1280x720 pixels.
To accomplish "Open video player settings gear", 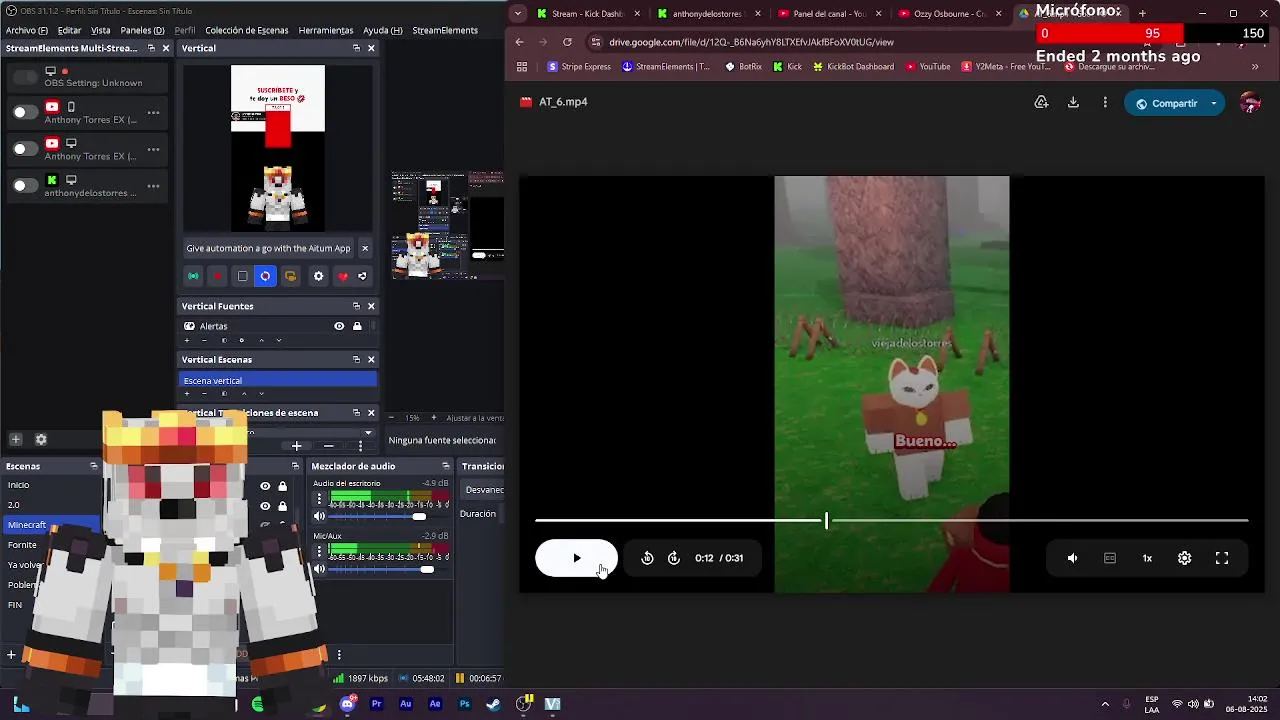I will tap(1184, 558).
